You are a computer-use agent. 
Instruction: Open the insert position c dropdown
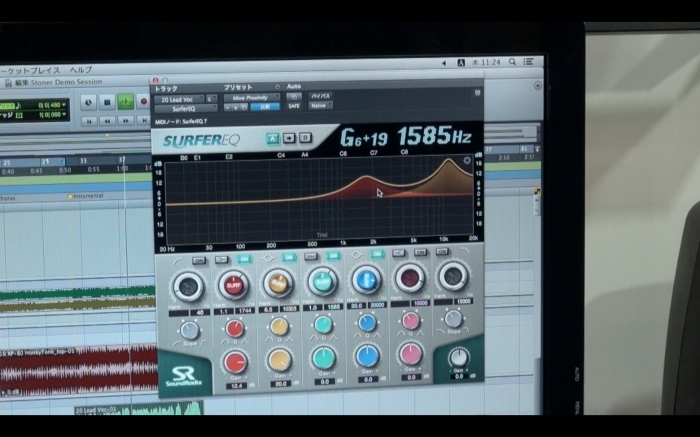(x=212, y=99)
